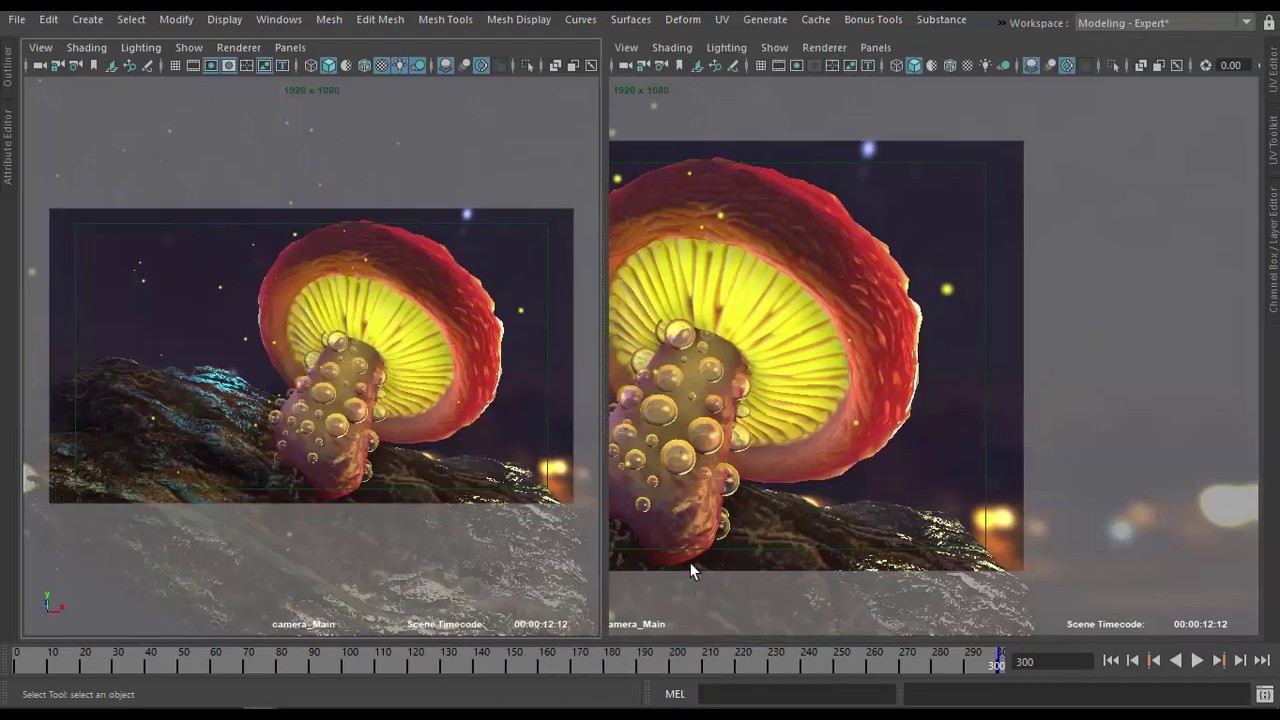This screenshot has height=720, width=1280.
Task: Click Wireframe on Shaded icon in left viewport
Action: [x=364, y=65]
